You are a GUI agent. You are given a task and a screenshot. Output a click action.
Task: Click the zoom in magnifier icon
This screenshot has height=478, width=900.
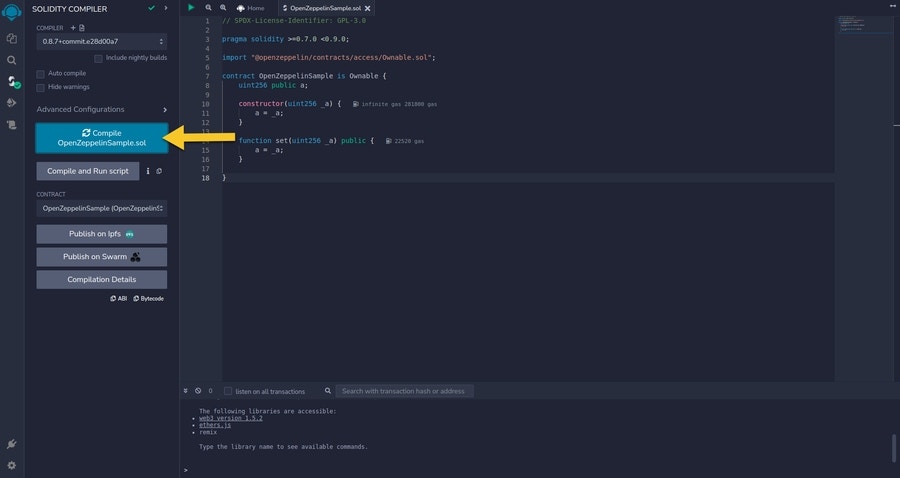tap(223, 7)
